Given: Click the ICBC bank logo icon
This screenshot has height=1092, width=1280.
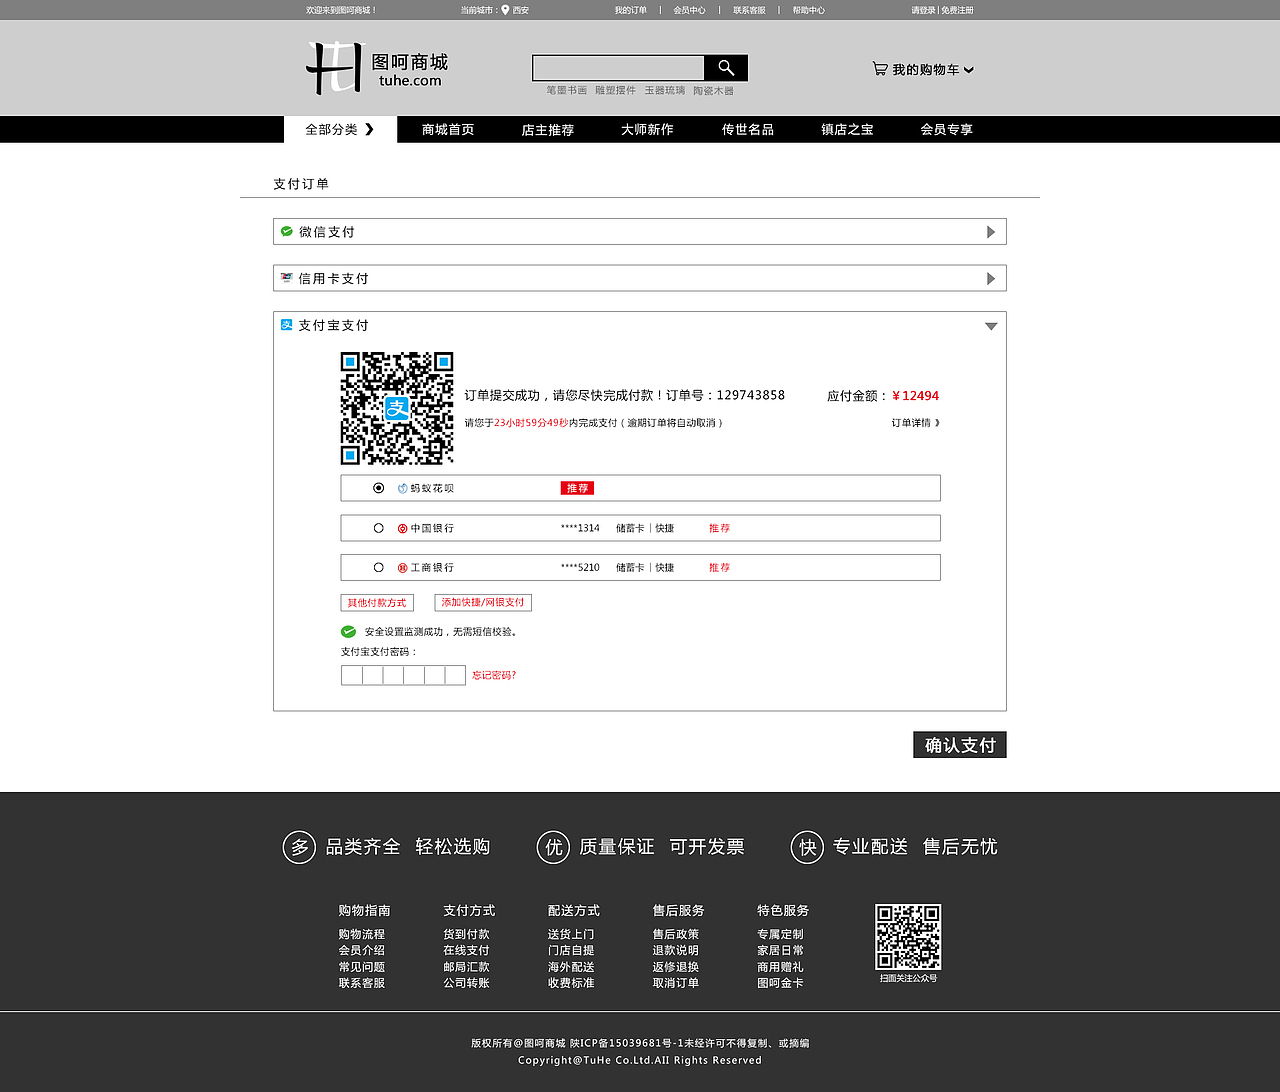Looking at the screenshot, I should [401, 567].
